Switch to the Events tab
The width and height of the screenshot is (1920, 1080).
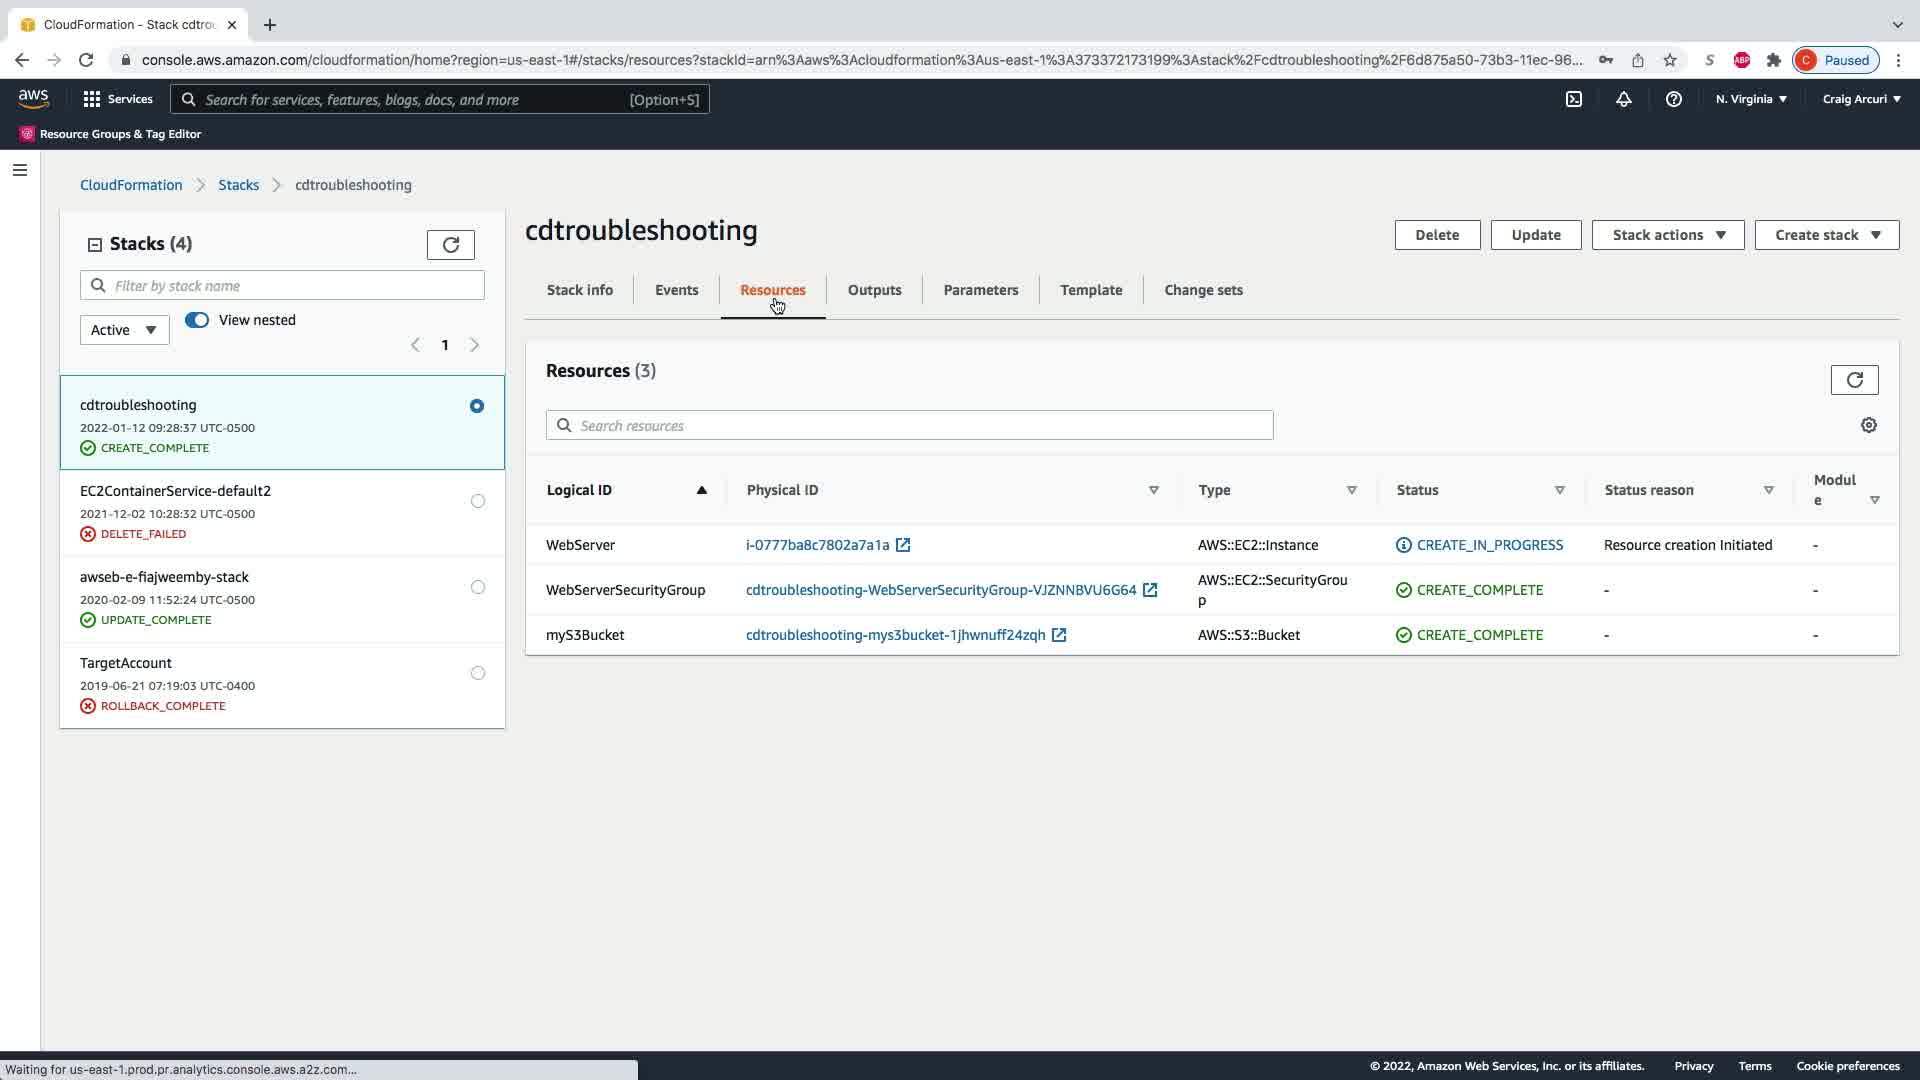click(x=676, y=290)
